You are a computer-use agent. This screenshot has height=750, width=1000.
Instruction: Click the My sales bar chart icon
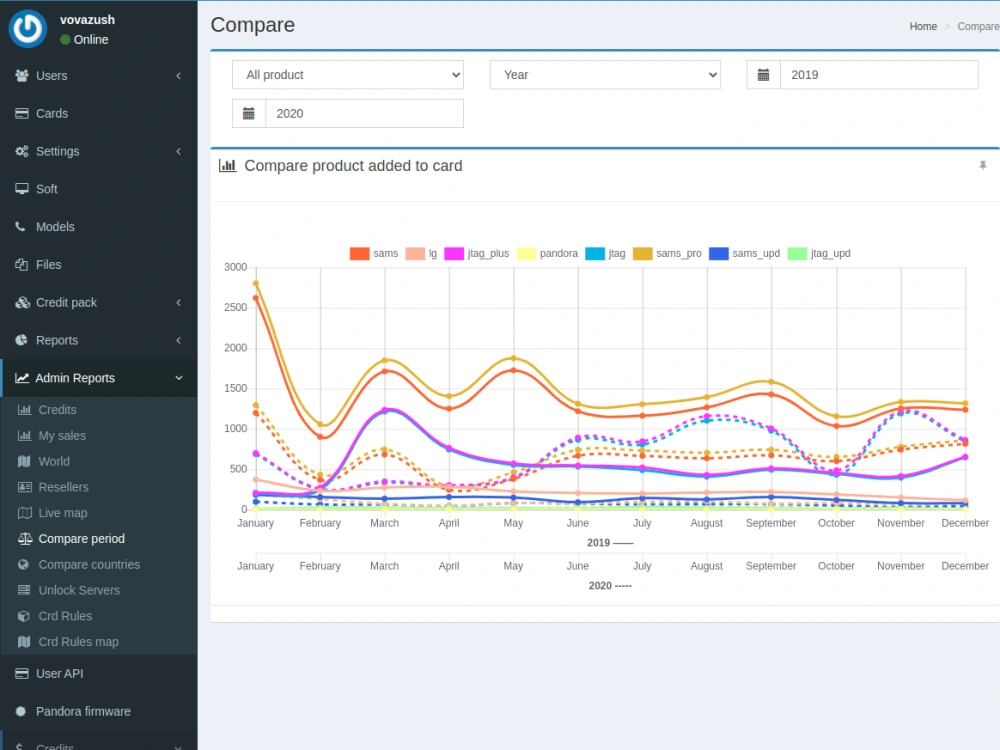[x=24, y=436]
